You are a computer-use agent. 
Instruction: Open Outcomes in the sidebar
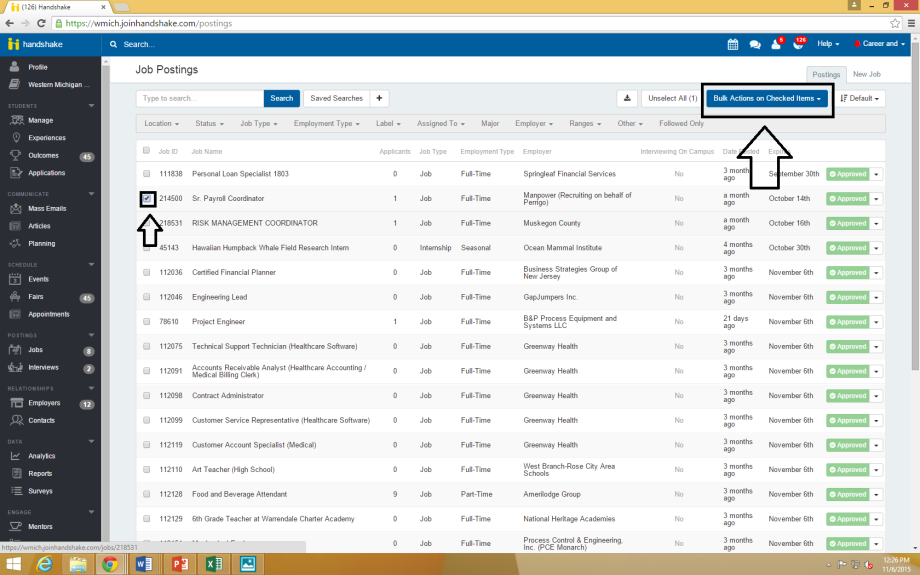point(43,155)
